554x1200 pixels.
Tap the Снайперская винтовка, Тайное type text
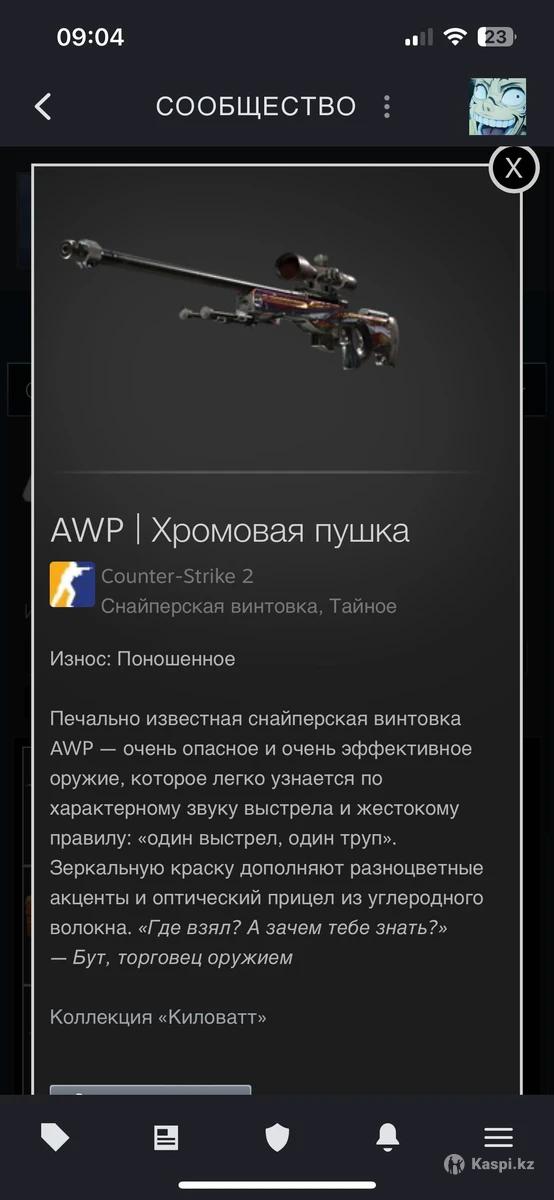point(249,606)
